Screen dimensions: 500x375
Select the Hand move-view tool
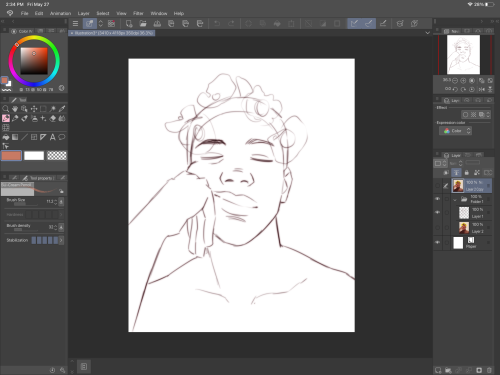(15, 109)
